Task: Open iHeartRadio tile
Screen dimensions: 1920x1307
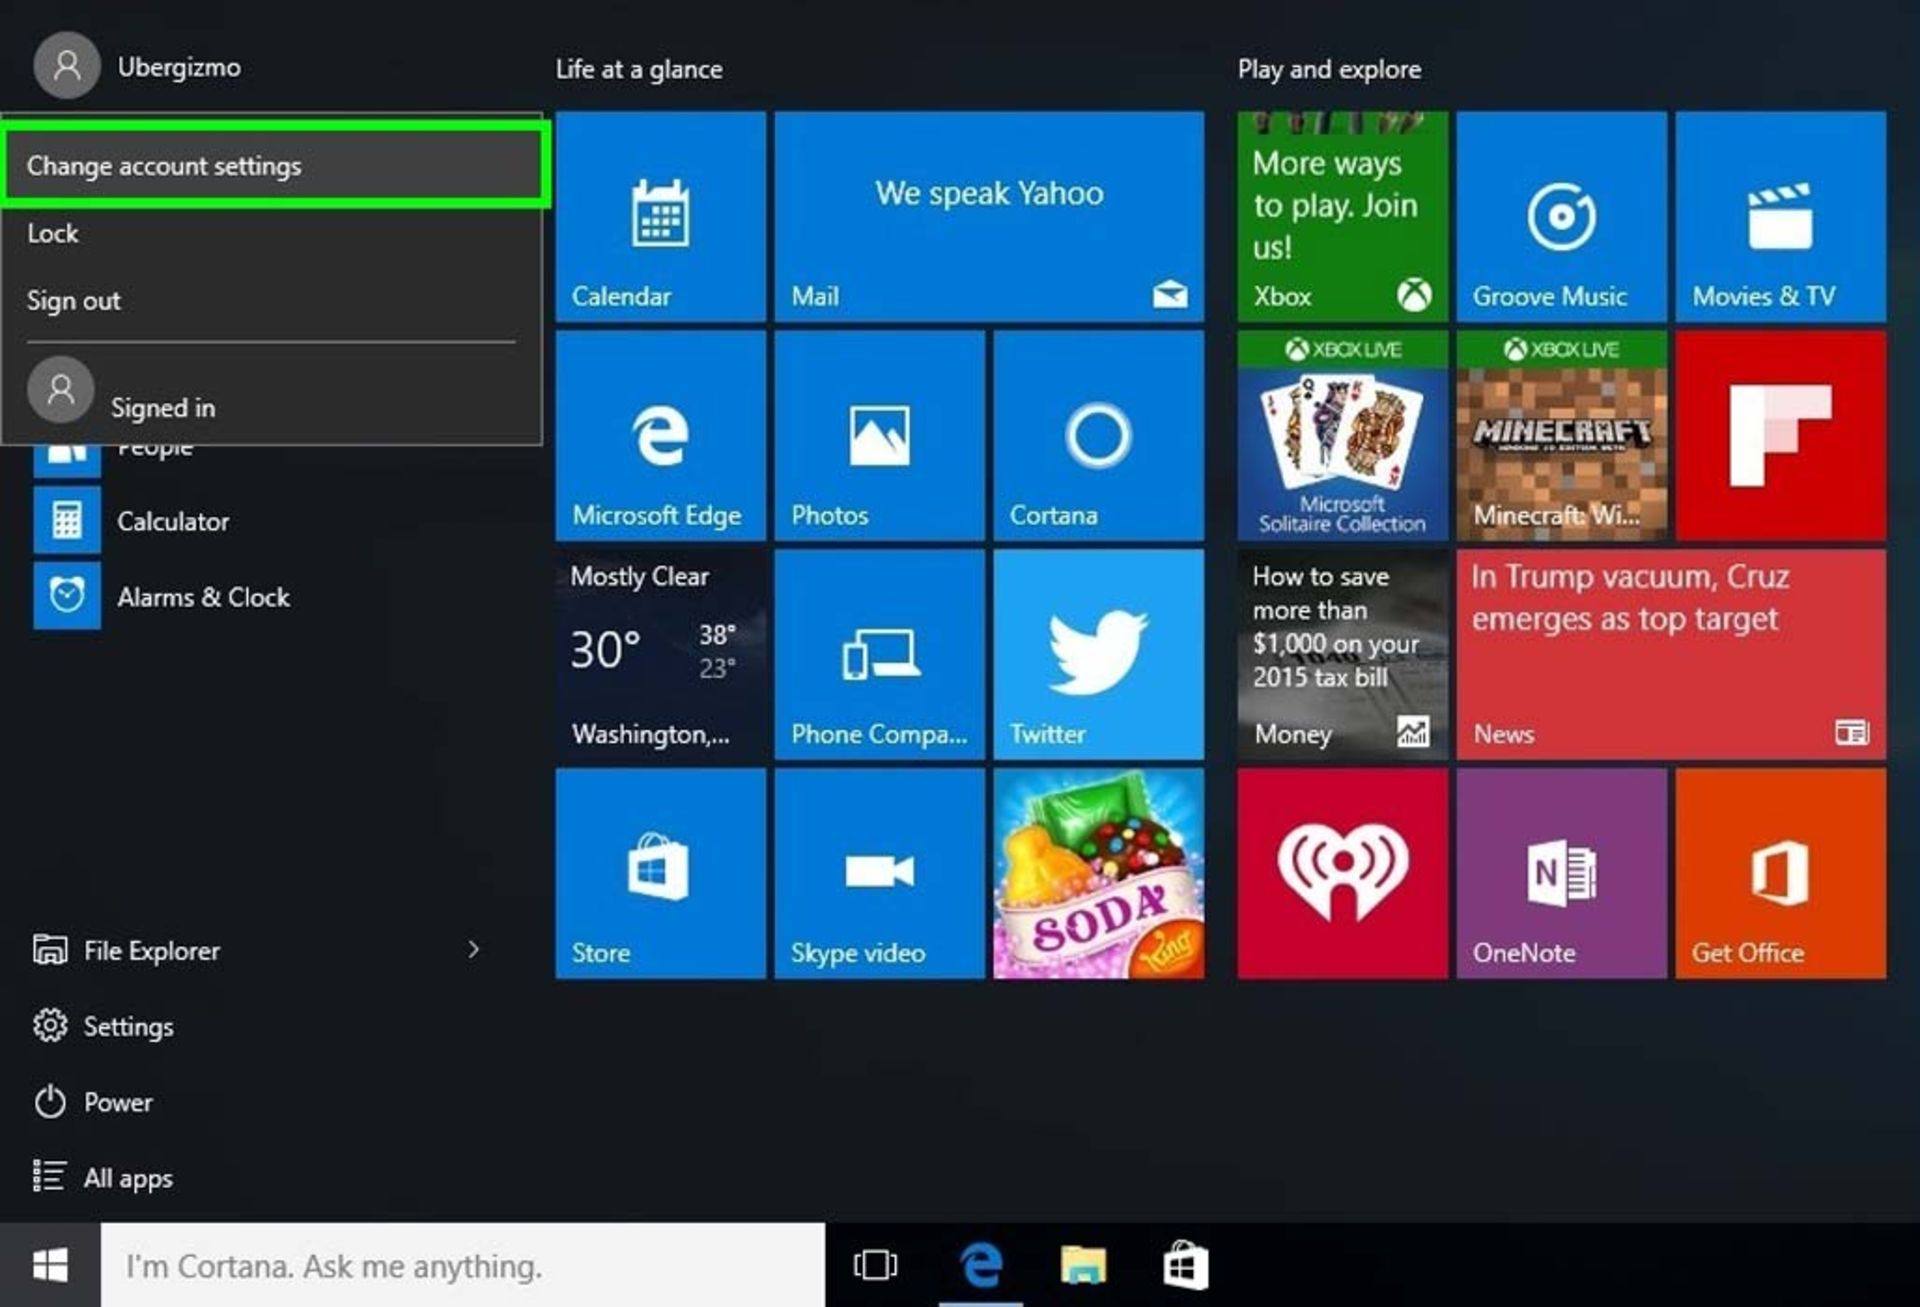Action: (x=1342, y=873)
